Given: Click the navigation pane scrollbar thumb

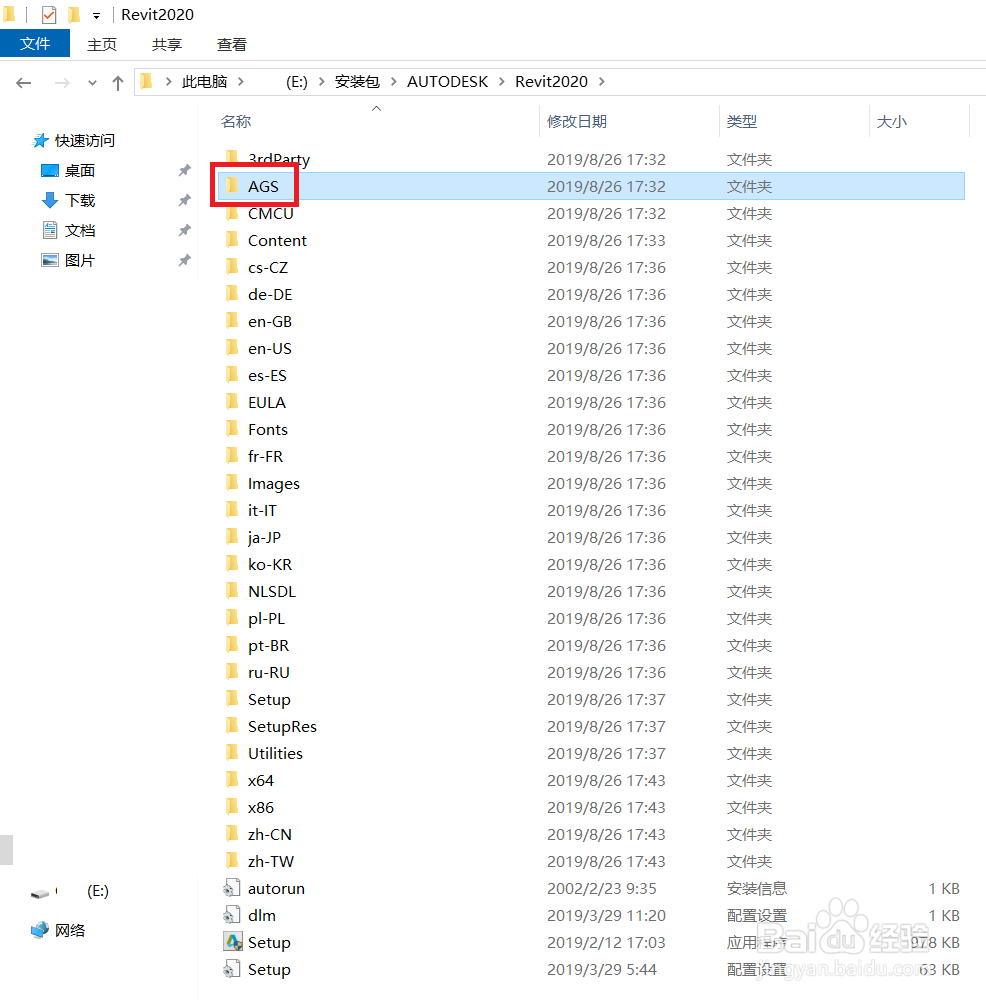Looking at the screenshot, I should [x=6, y=850].
